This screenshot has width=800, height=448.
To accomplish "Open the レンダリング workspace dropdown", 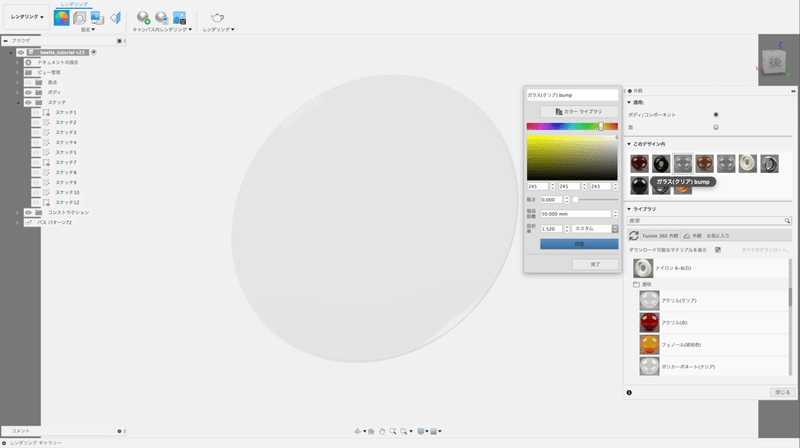I will point(27,17).
